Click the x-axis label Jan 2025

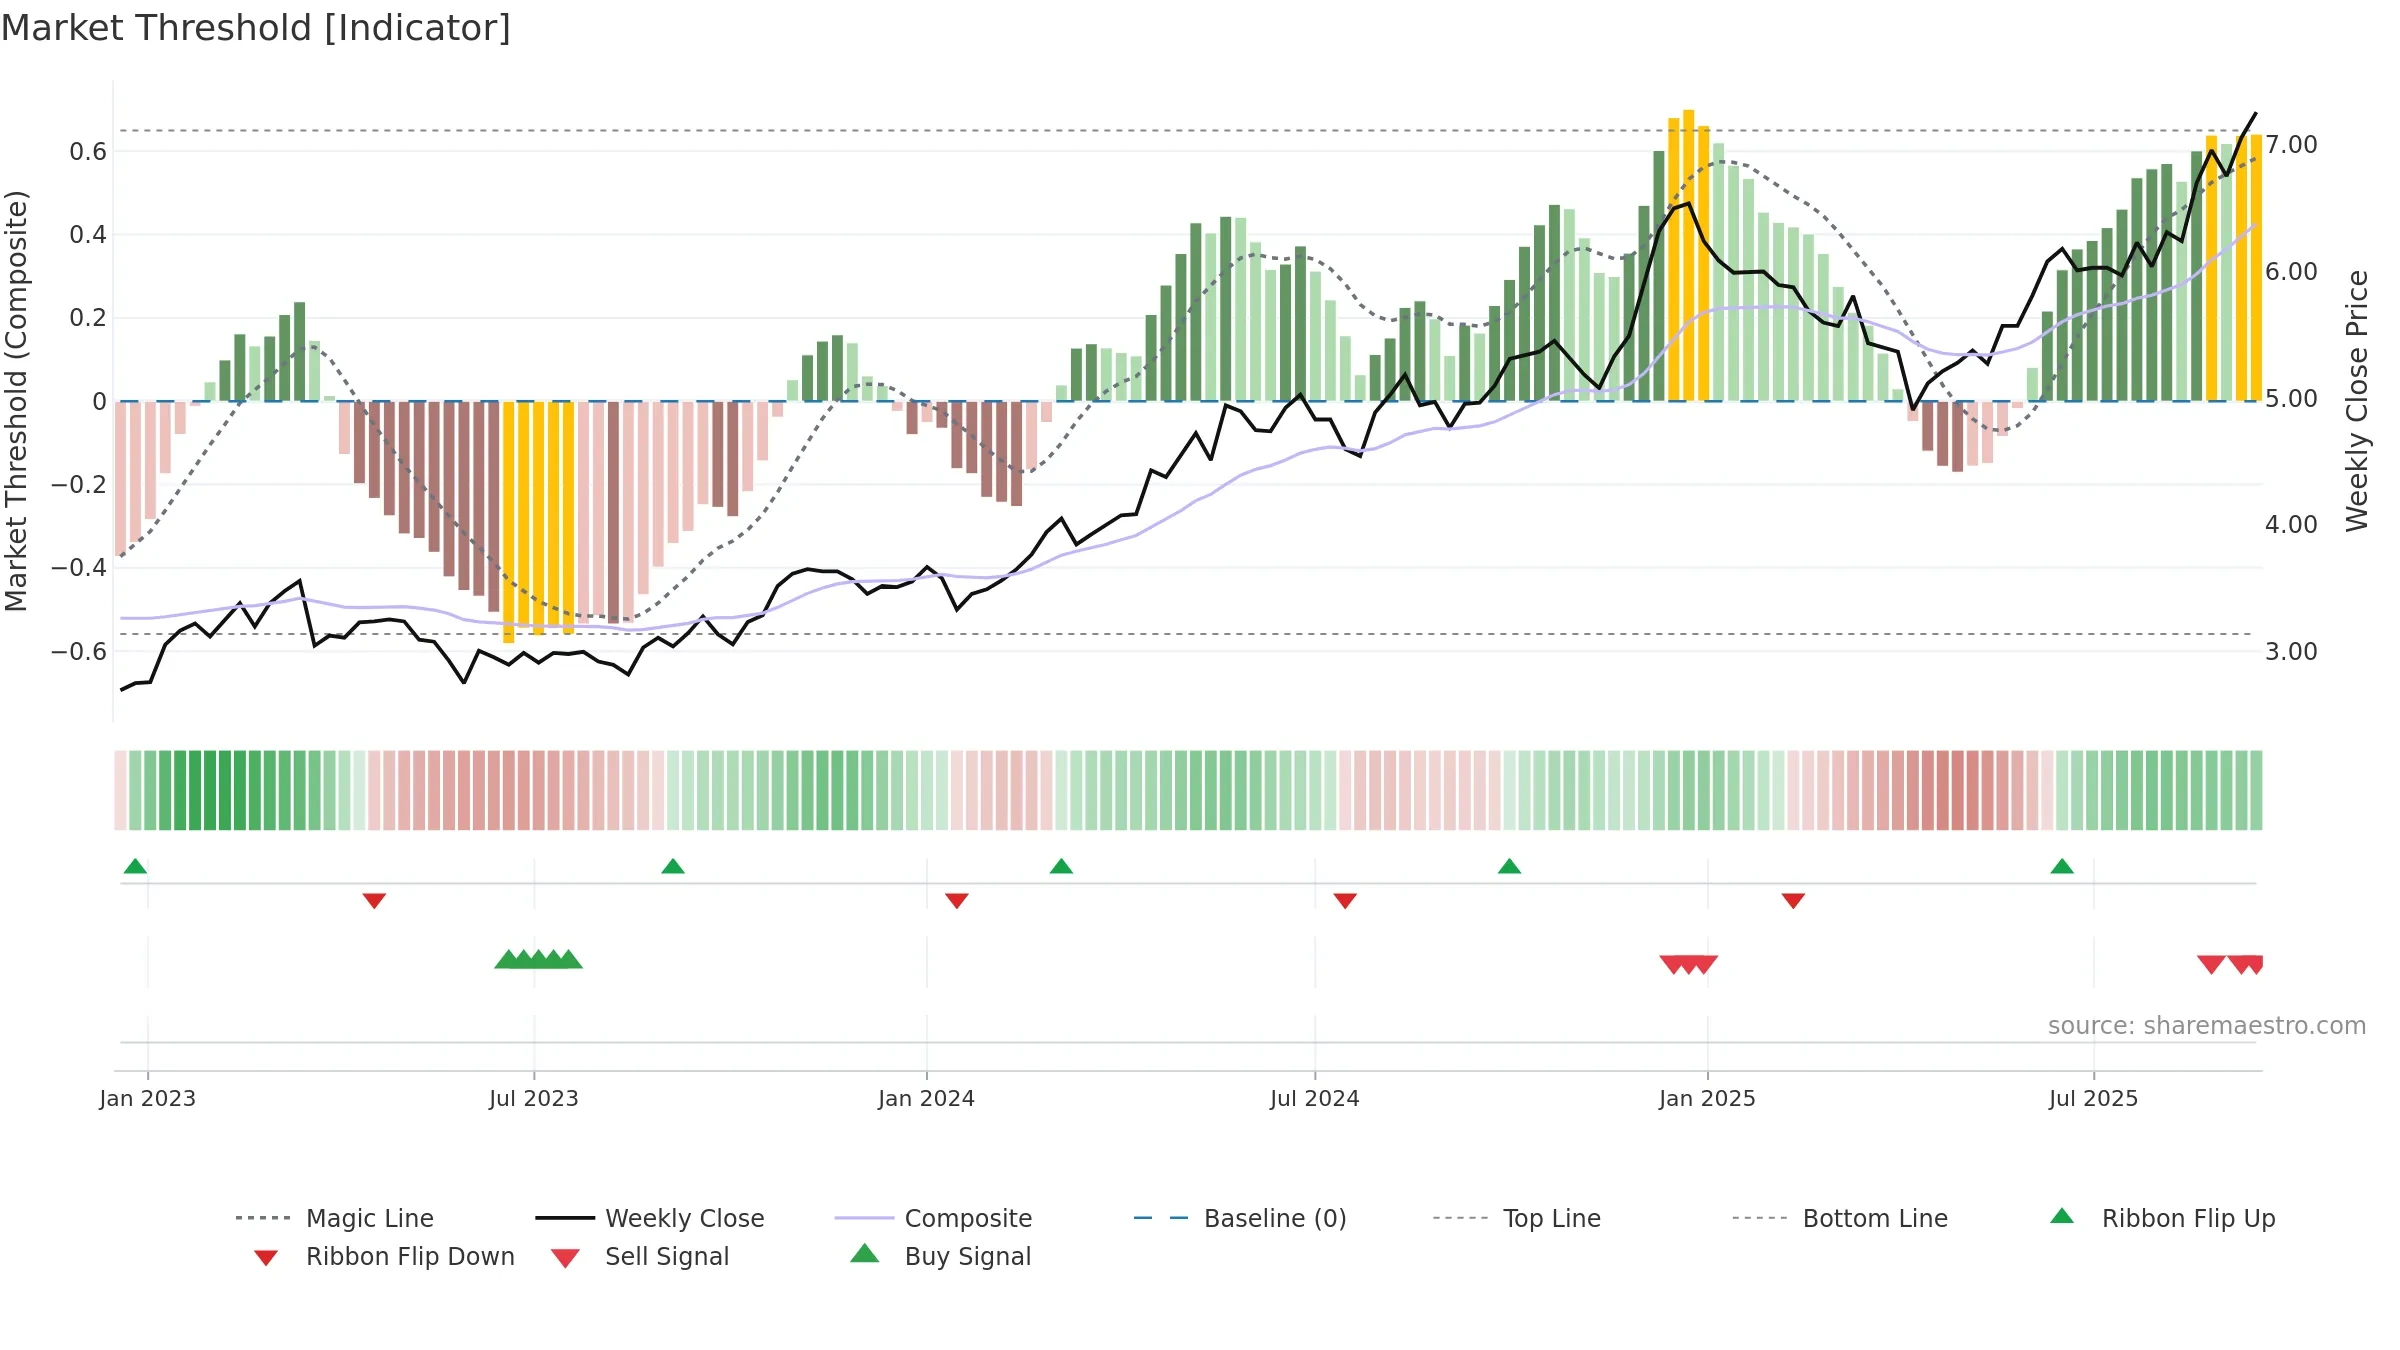tap(1708, 1098)
